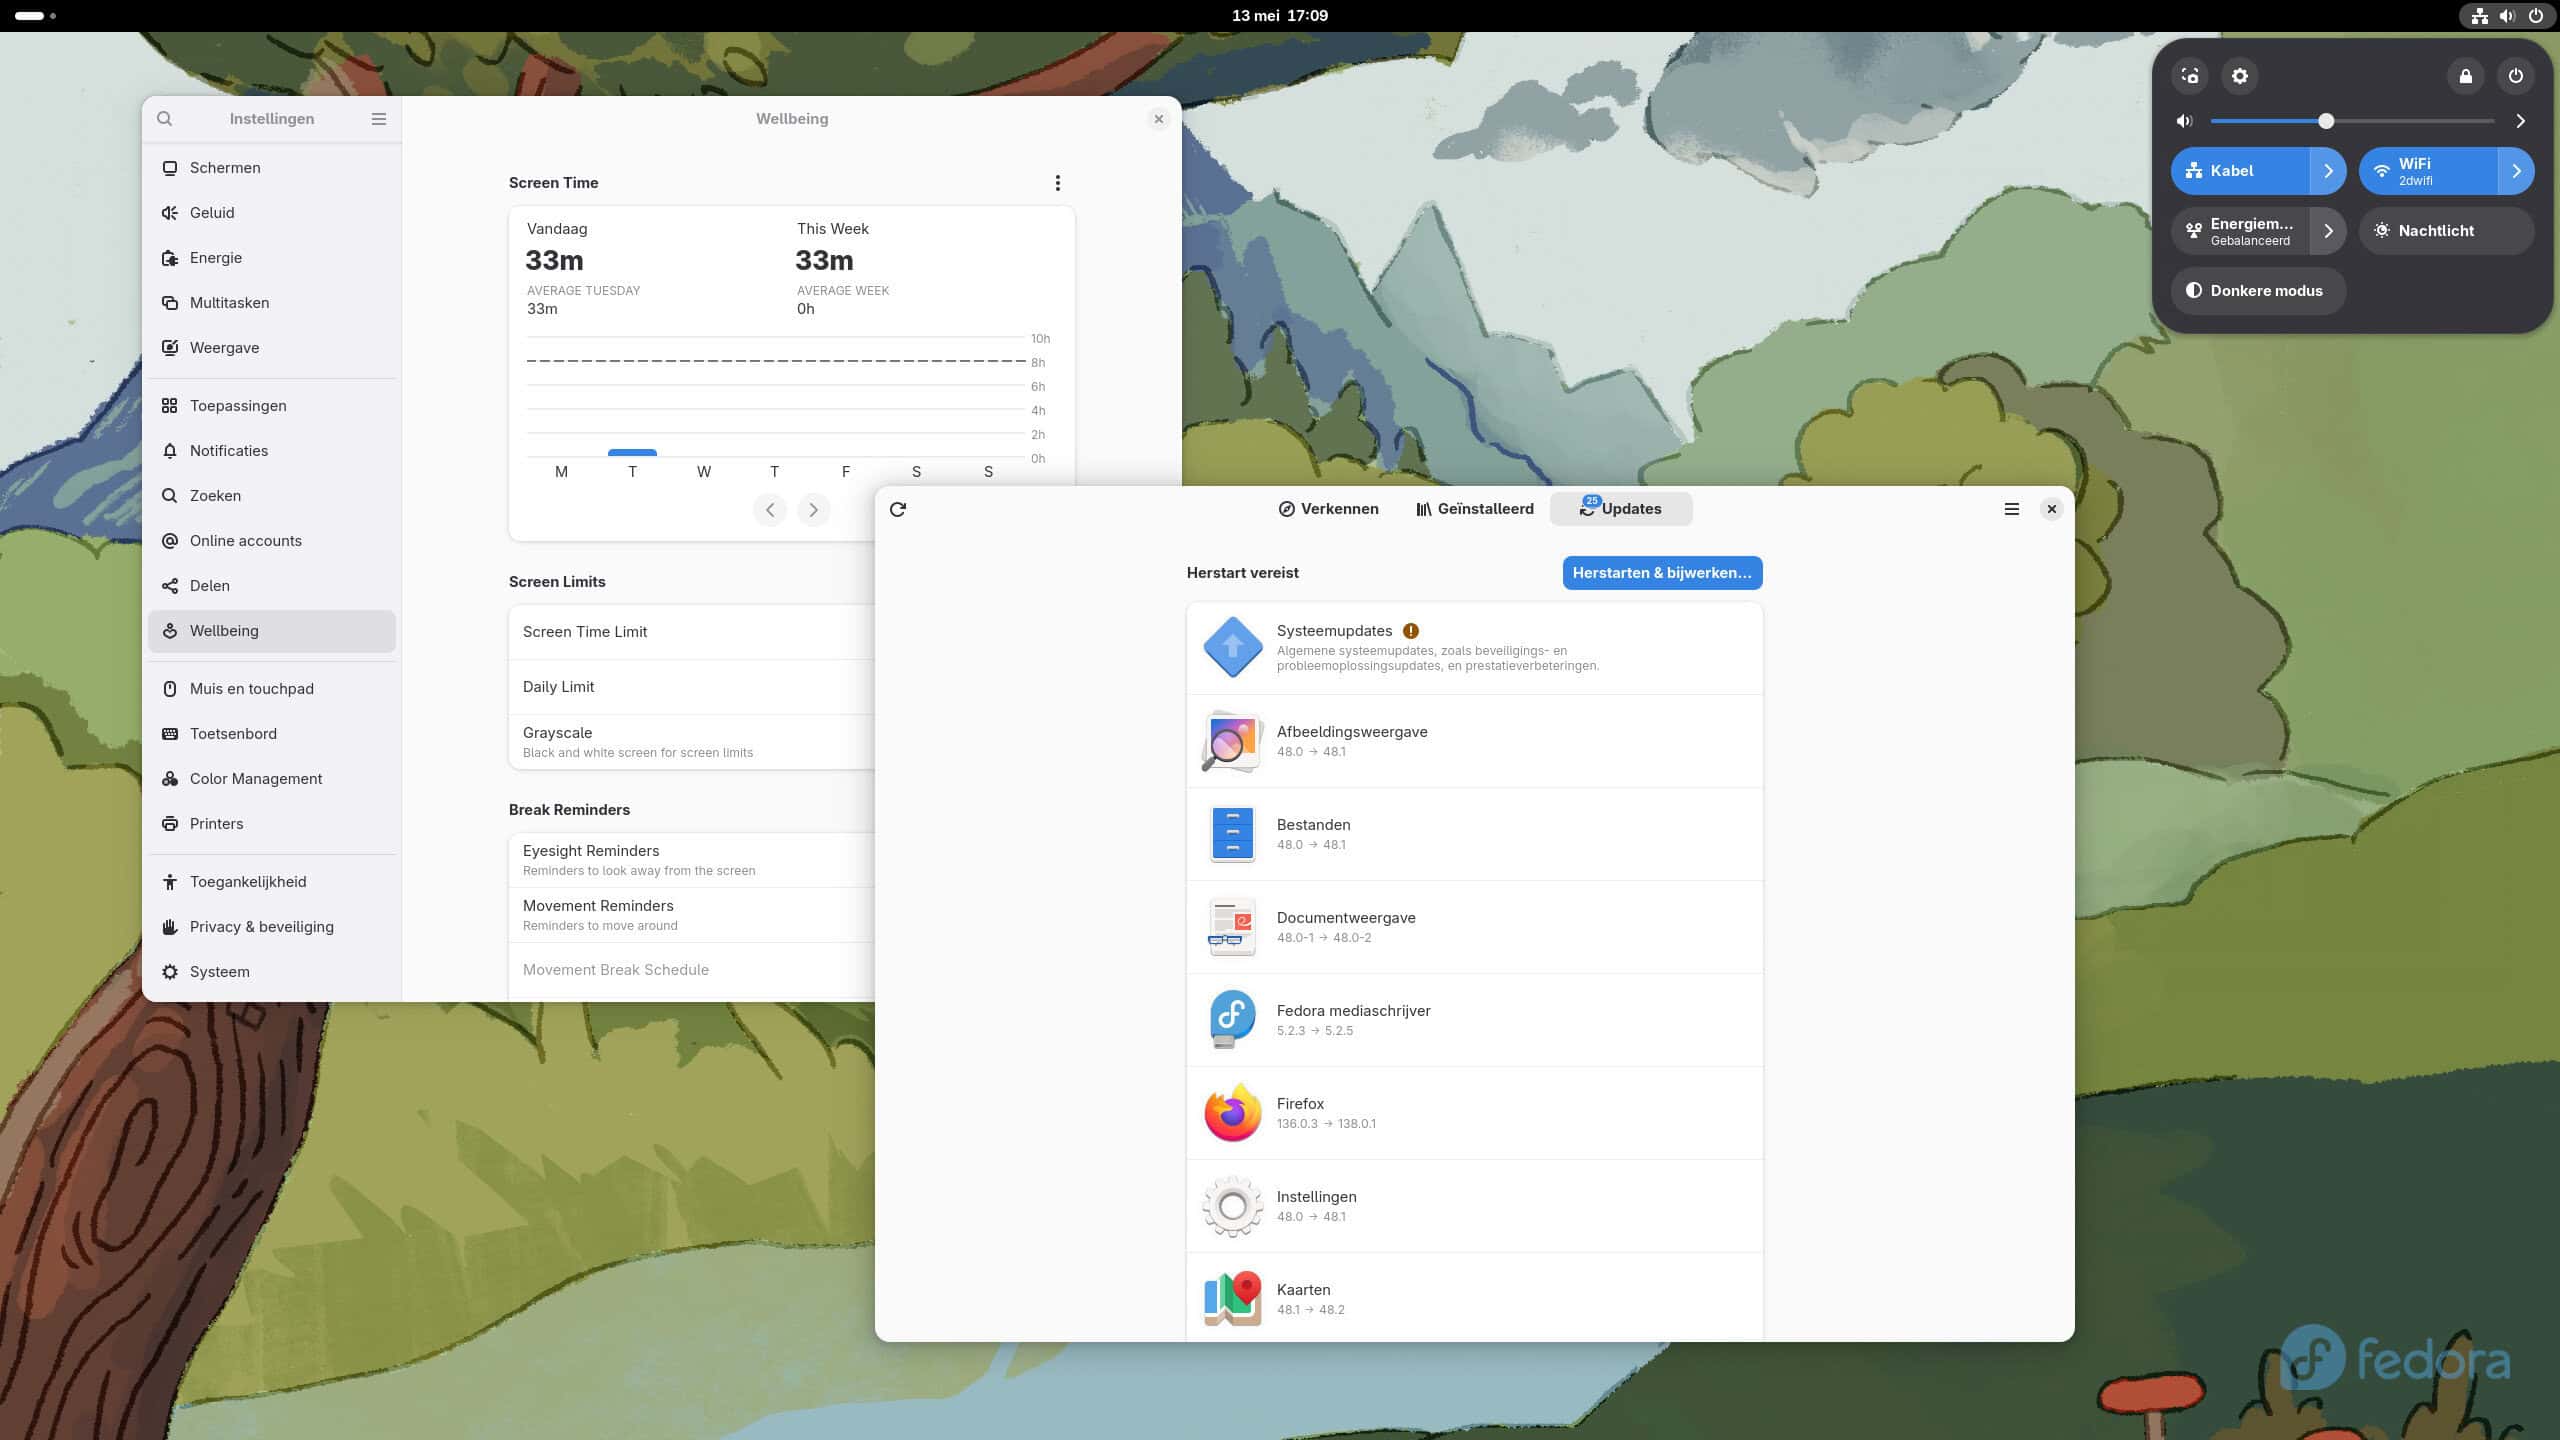Click Herstarten & bijwerken button
Screen dimensions: 2560x1440
[1661, 573]
